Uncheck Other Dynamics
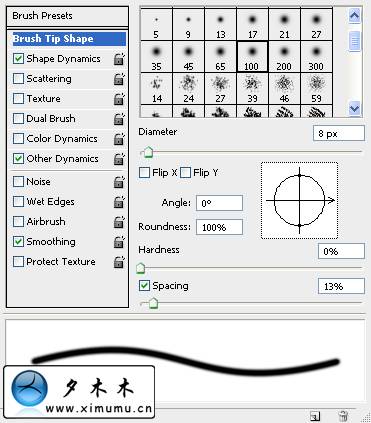Image resolution: width=371 pixels, height=423 pixels. click(x=18, y=159)
